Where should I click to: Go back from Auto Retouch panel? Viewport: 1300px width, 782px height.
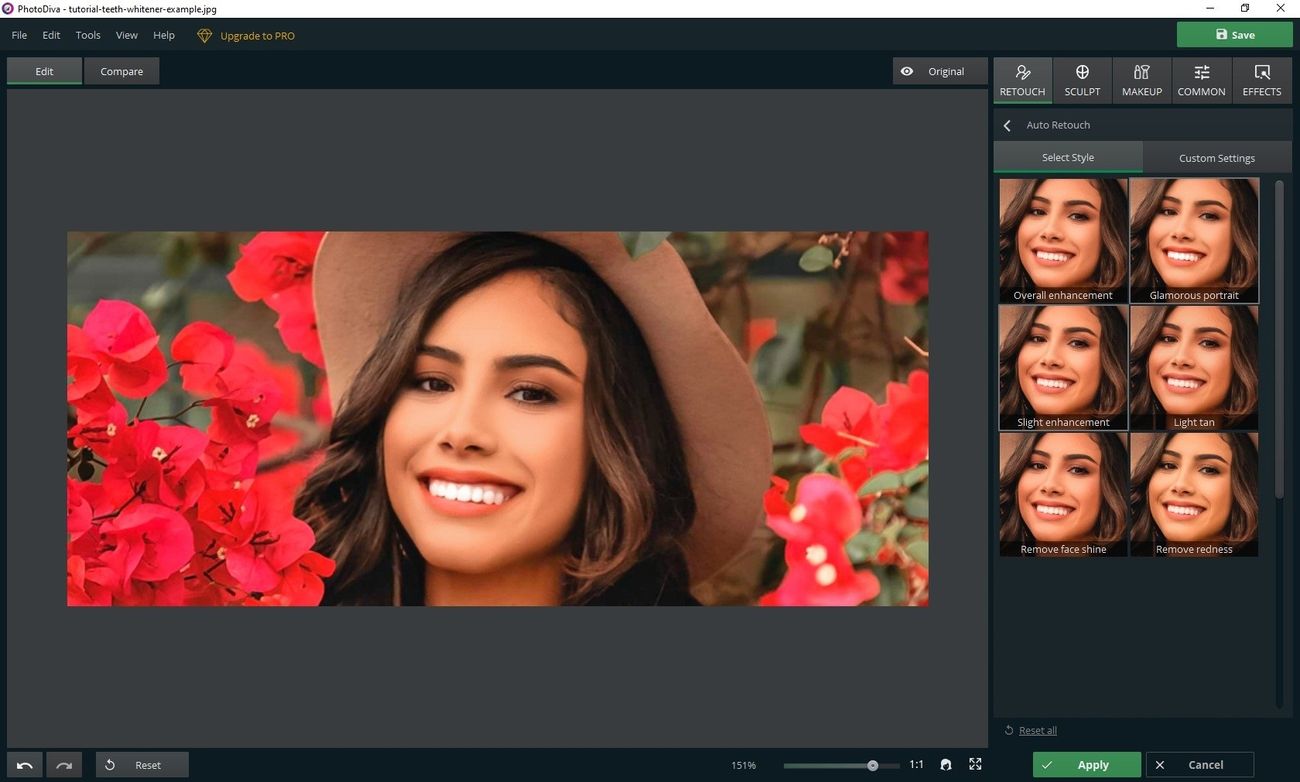click(x=1007, y=126)
